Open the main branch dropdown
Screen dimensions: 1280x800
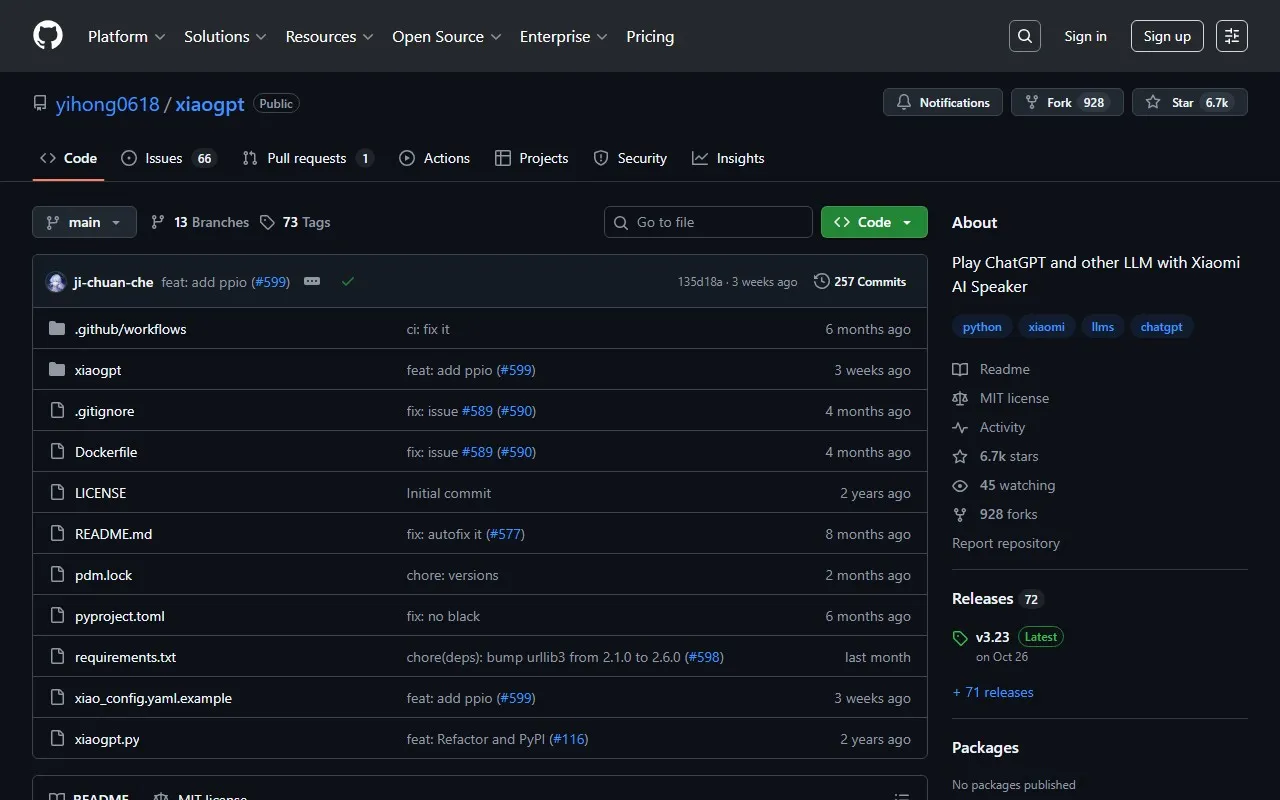84,222
